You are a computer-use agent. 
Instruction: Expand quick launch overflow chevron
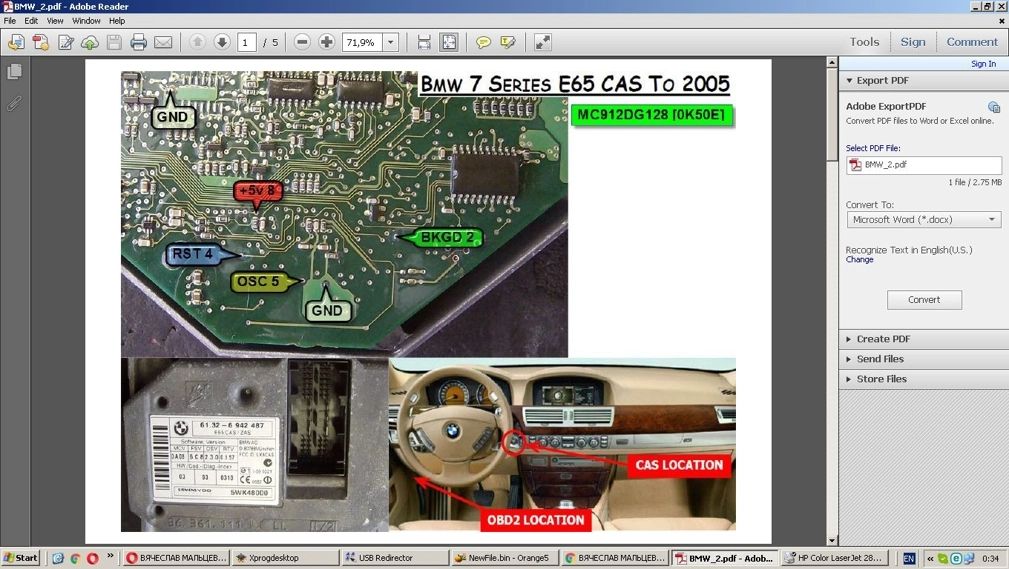110,555
